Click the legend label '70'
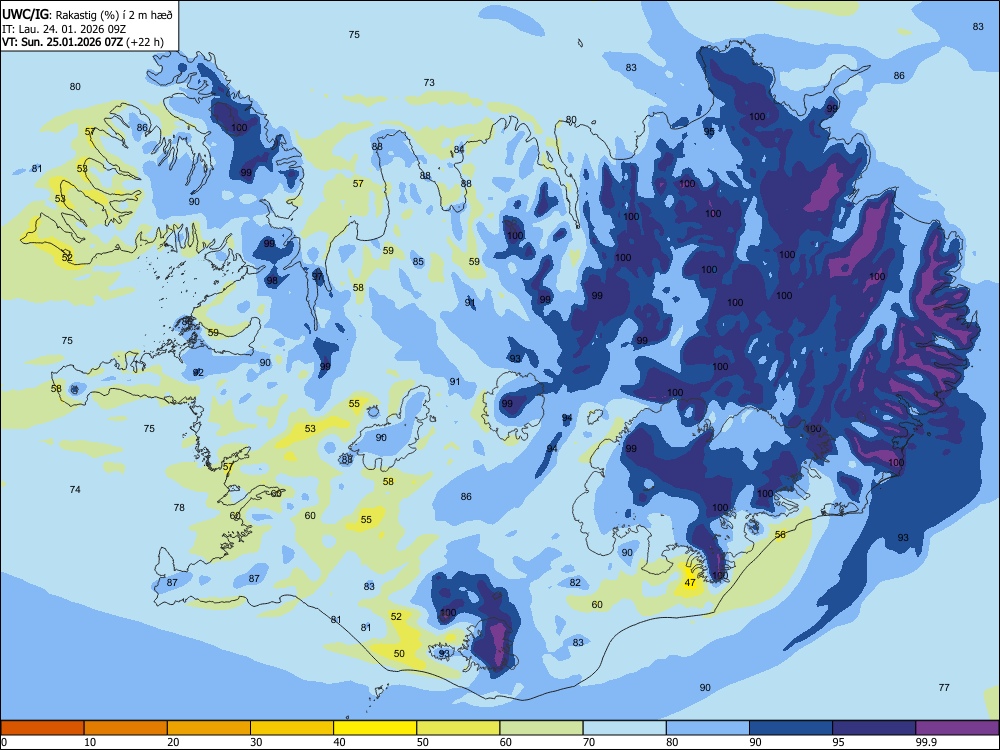 (589, 742)
